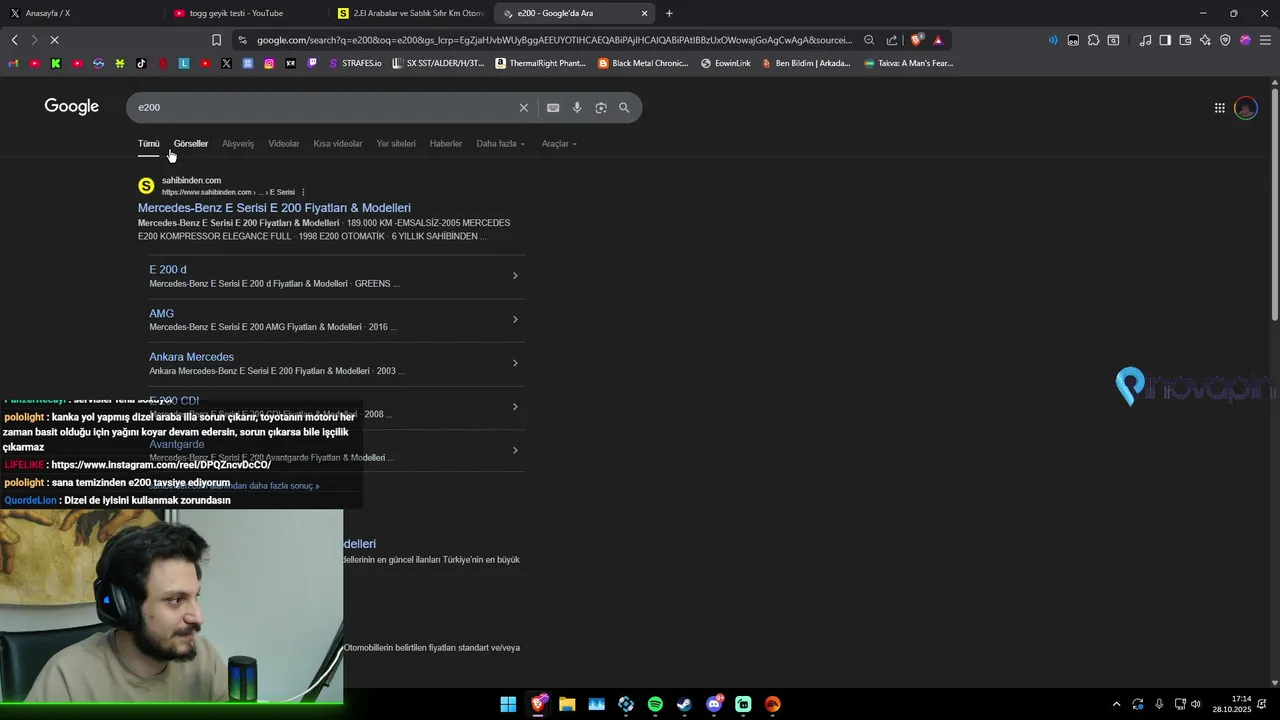Open the Mercedes-Benz E Serisi E 200 result

tap(274, 208)
